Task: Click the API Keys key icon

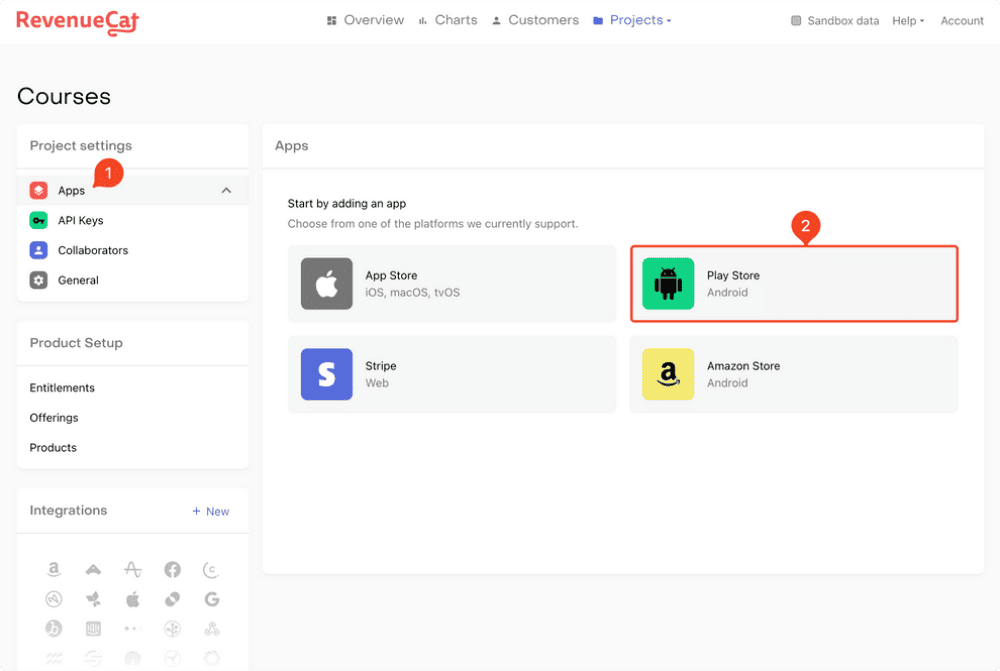Action: (38, 220)
